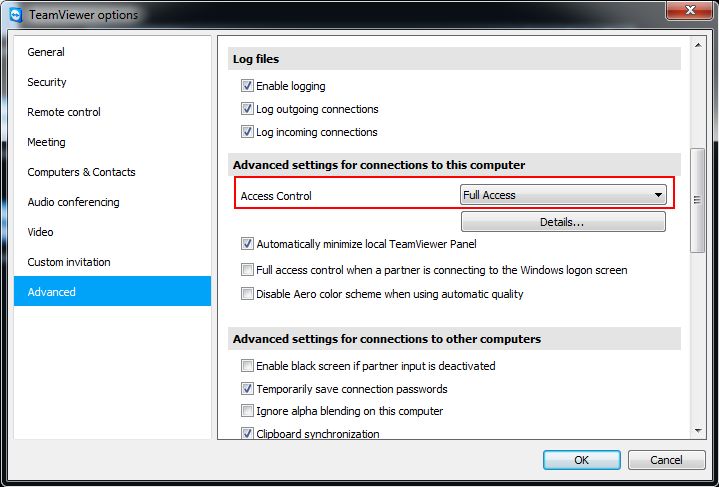Click the vertical scrollbar thumb
Screen dimensions: 719x487
click(x=697, y=200)
